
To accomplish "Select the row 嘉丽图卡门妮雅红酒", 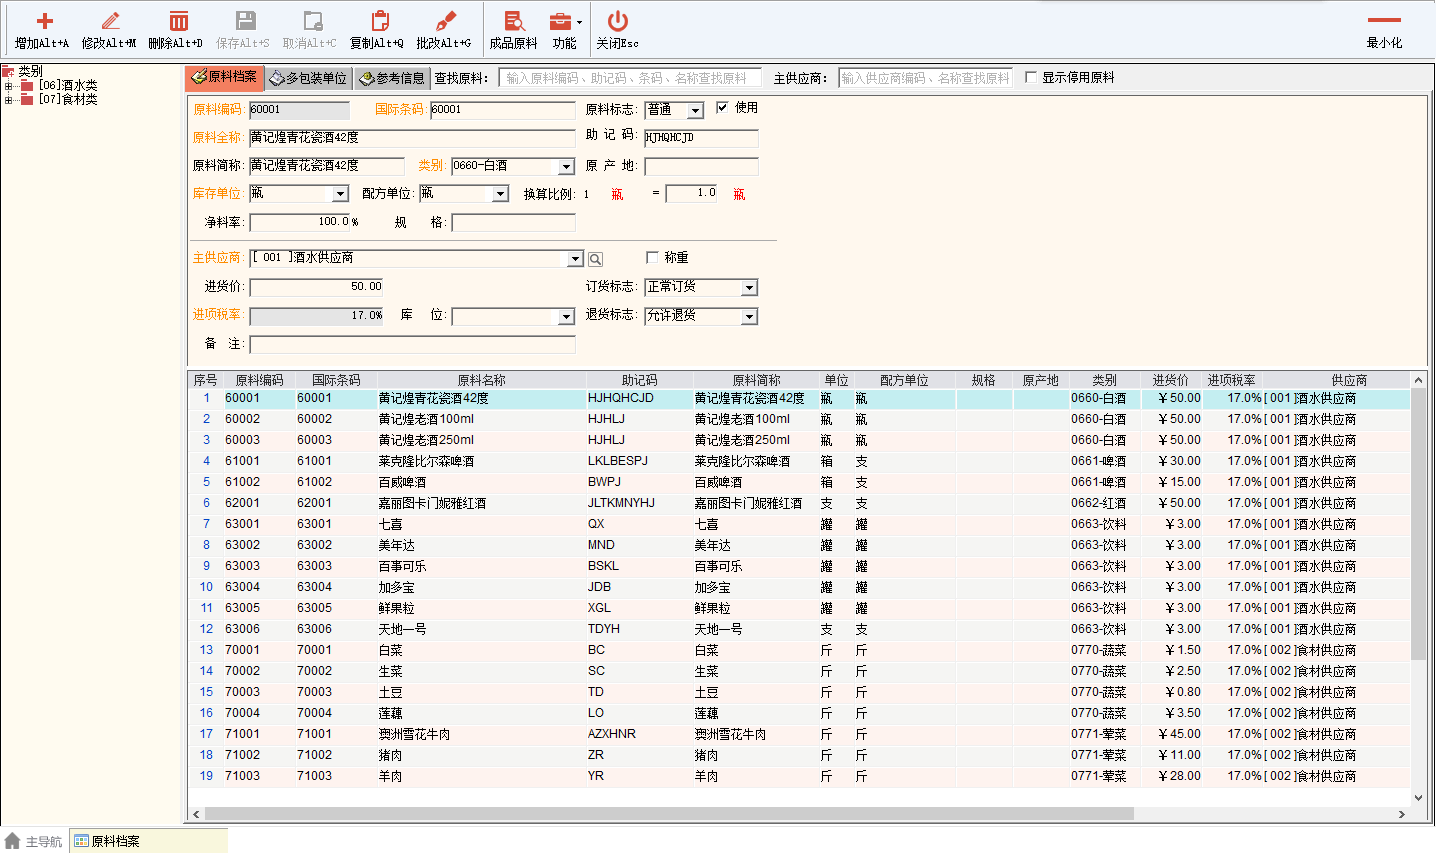I will (799, 503).
